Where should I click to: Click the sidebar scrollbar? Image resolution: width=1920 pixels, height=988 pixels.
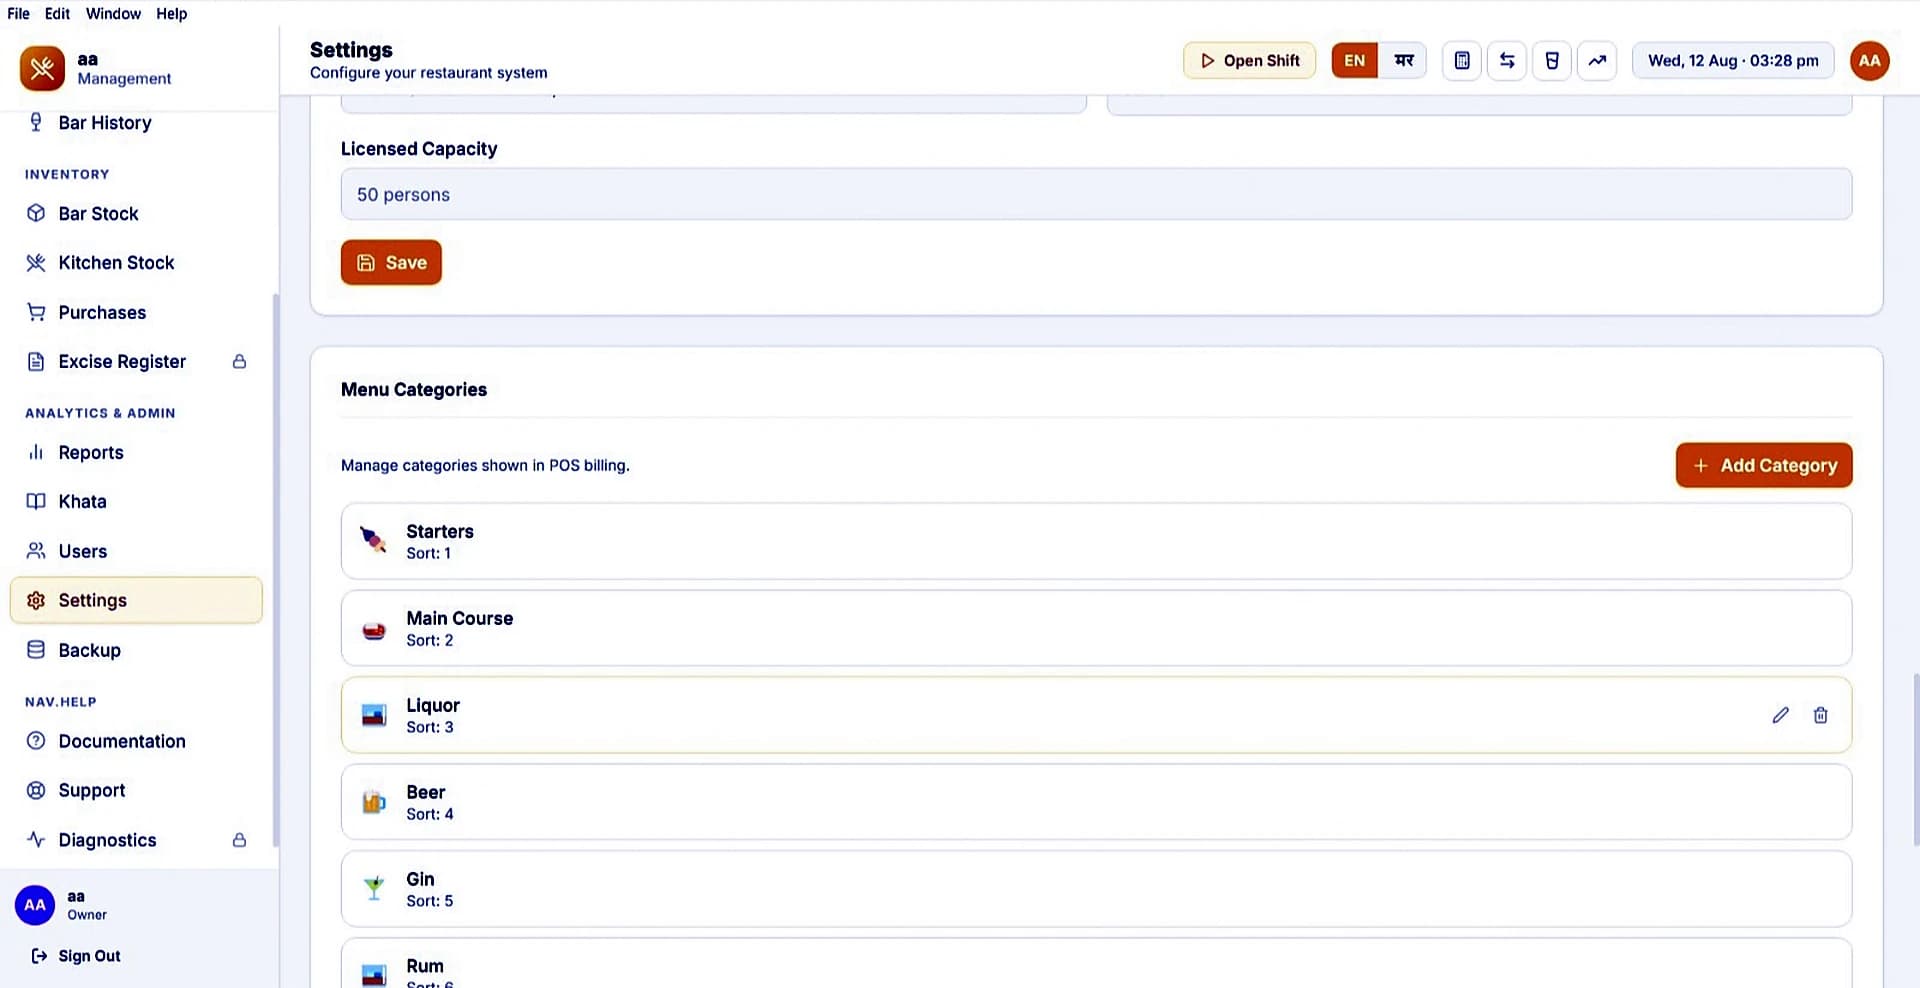click(x=276, y=570)
